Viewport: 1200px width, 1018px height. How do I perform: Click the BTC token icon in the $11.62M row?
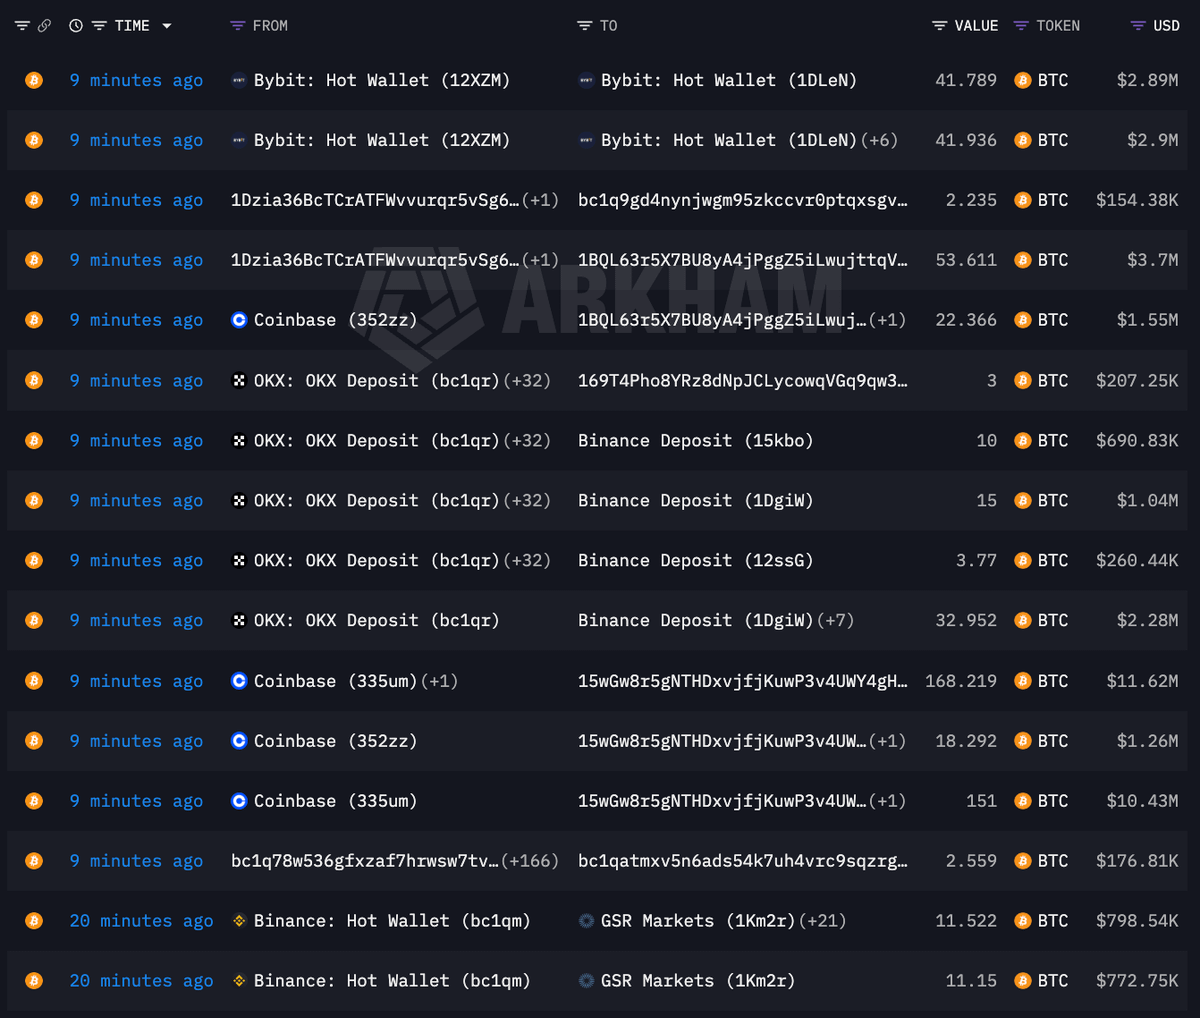click(1022, 681)
